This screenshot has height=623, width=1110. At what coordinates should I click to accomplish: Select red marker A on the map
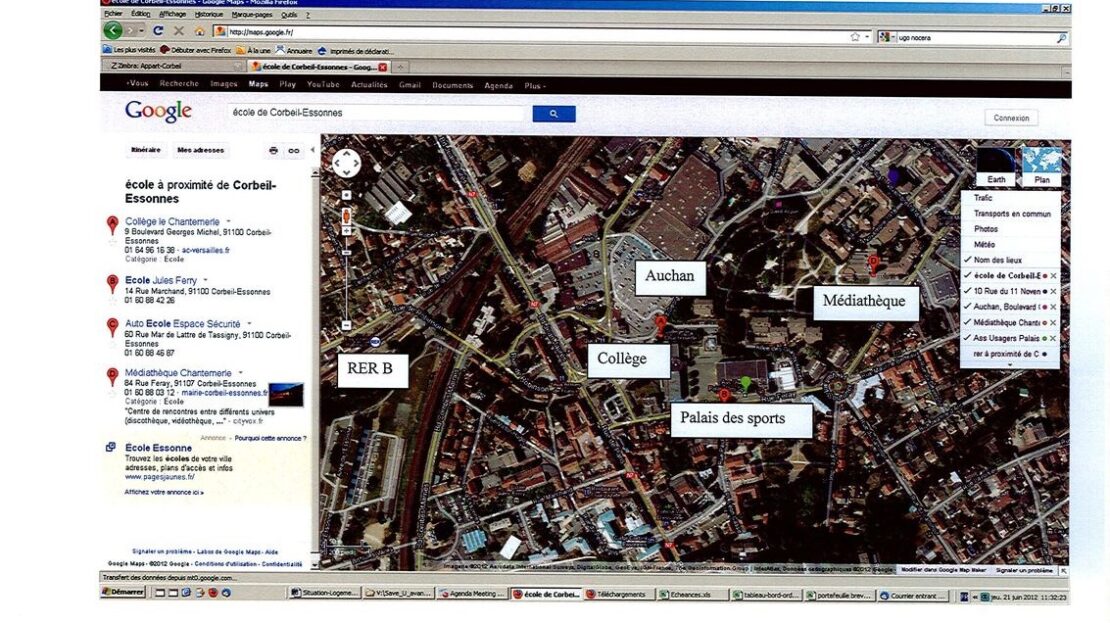click(x=660, y=325)
